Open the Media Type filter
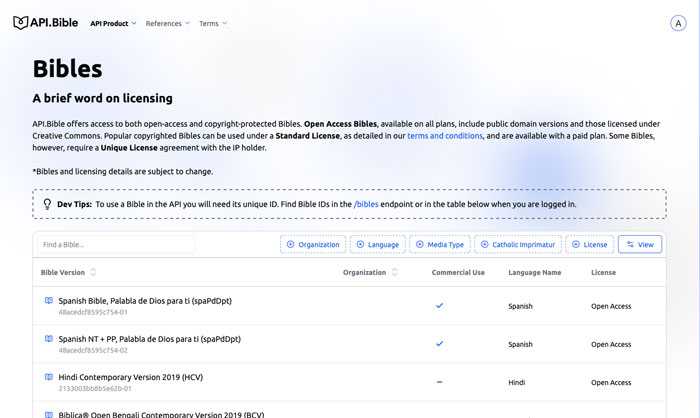Image resolution: width=700 pixels, height=418 pixels. point(440,244)
